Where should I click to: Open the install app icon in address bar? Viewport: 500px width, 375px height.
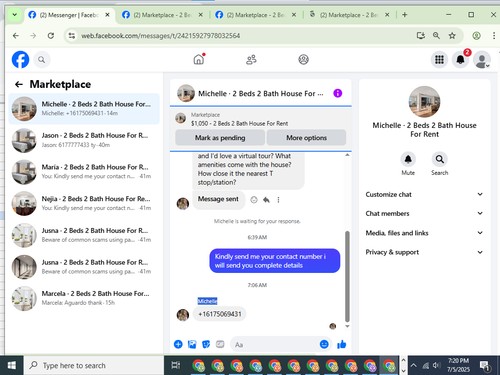[x=421, y=36]
